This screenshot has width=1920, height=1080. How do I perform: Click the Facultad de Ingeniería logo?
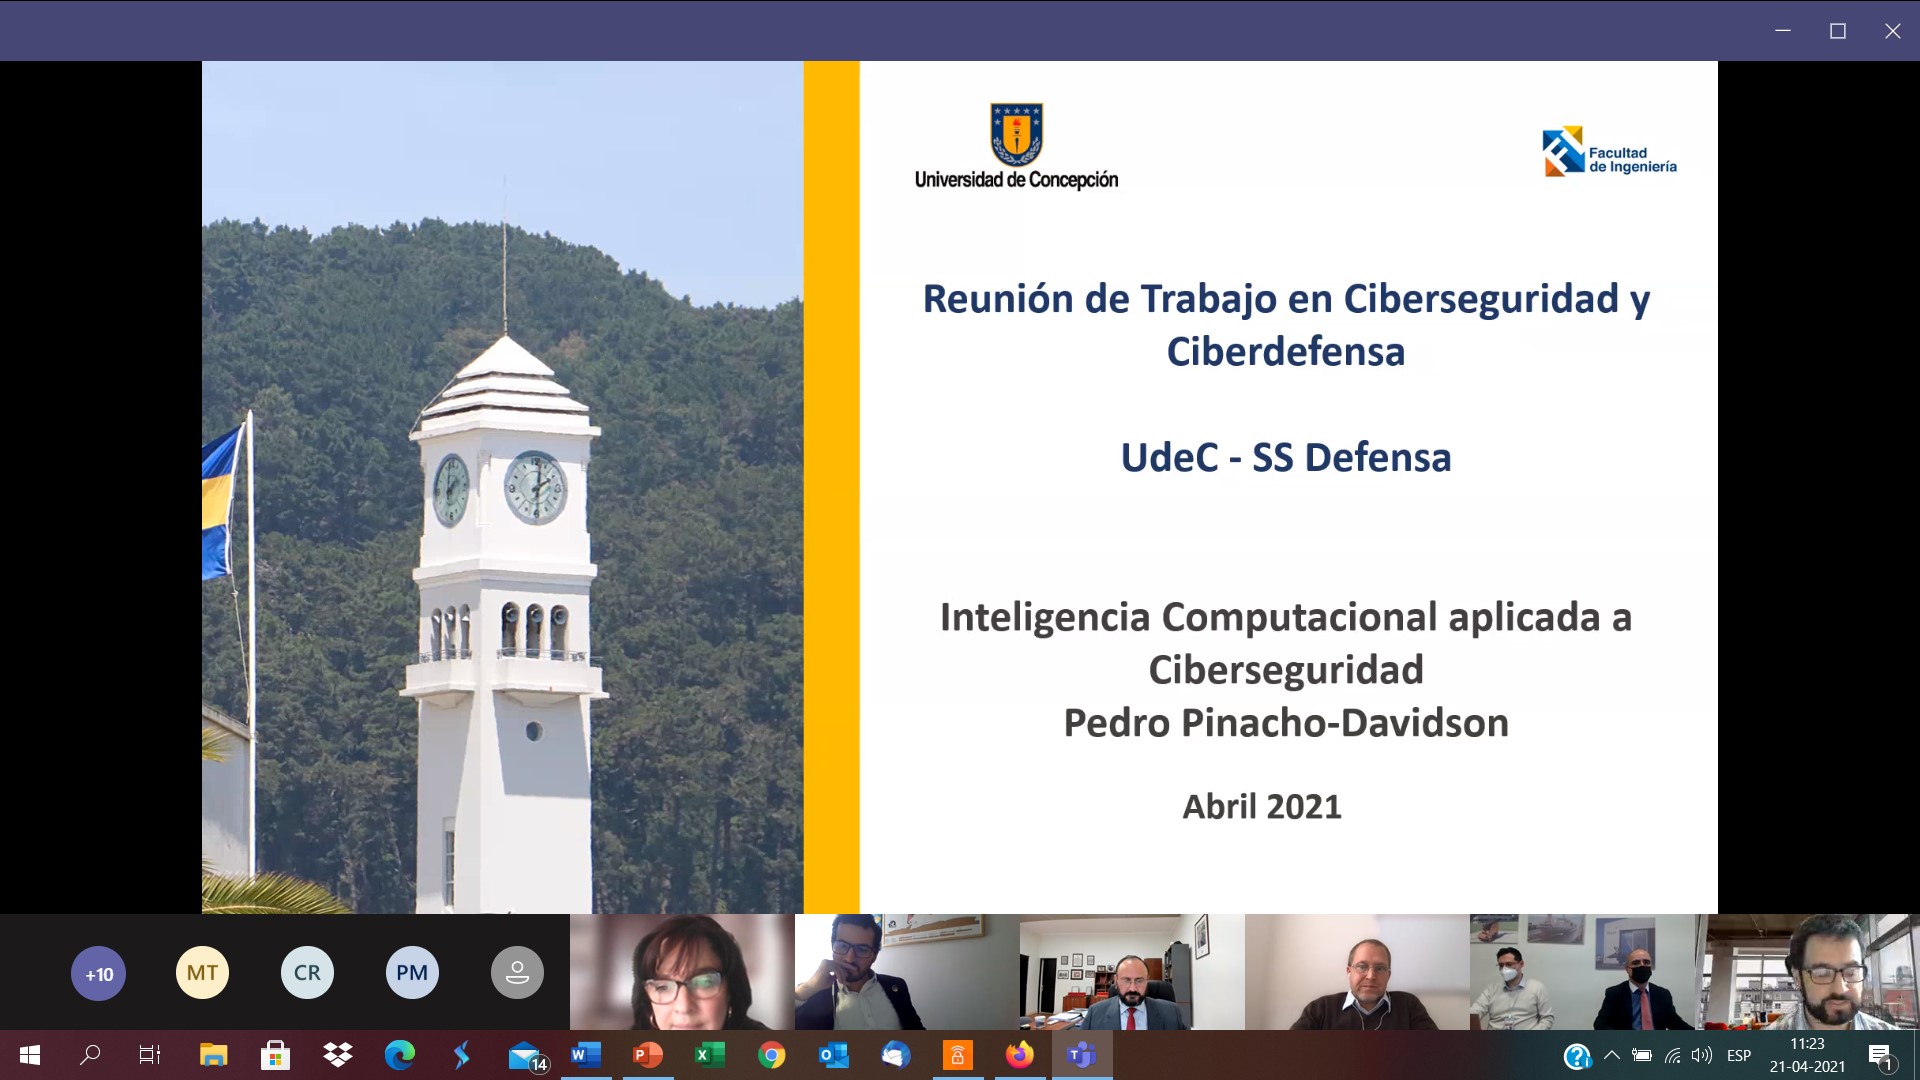(x=1609, y=152)
